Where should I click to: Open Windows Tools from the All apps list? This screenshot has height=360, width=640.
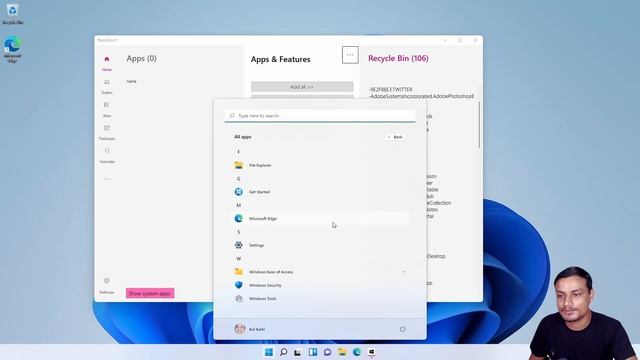[x=320, y=298]
